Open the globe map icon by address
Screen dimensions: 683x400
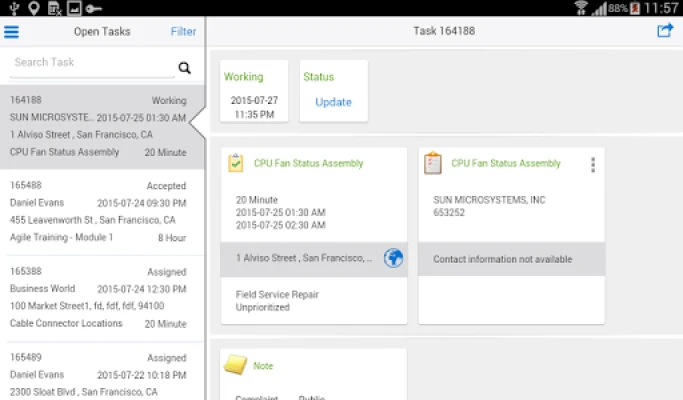pos(394,258)
